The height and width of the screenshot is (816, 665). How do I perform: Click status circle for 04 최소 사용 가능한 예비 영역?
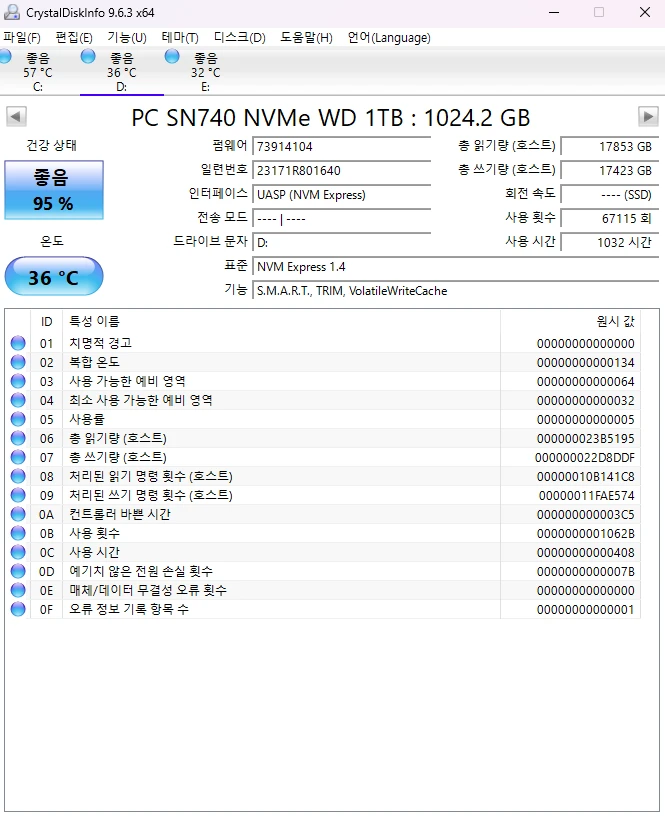click(18, 400)
